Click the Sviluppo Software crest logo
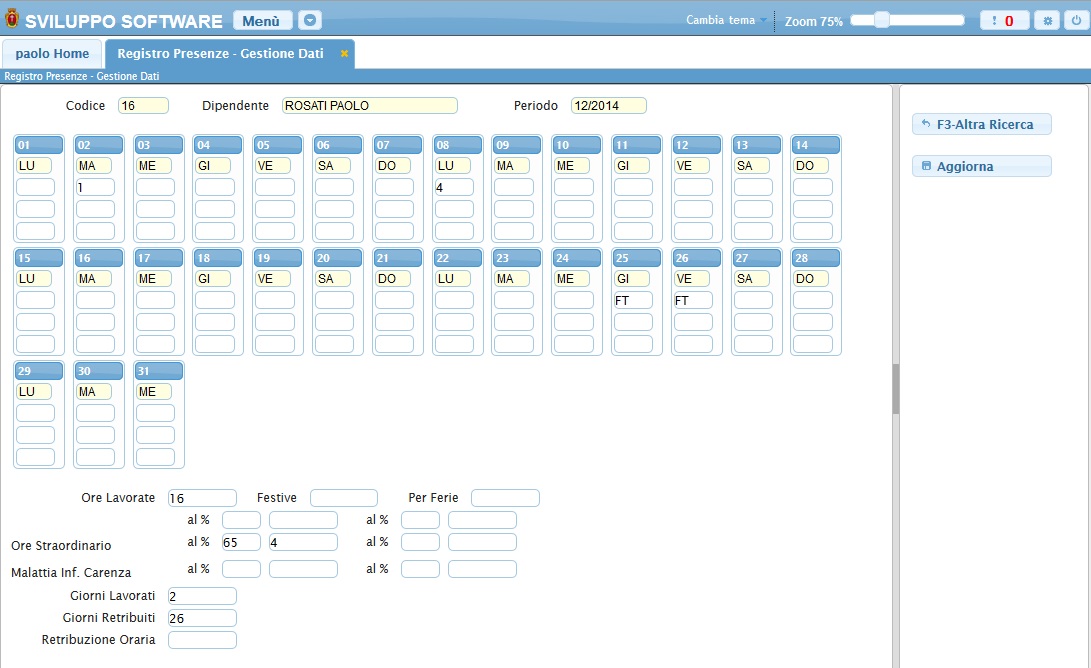This screenshot has height=668, width=1091. (12, 20)
